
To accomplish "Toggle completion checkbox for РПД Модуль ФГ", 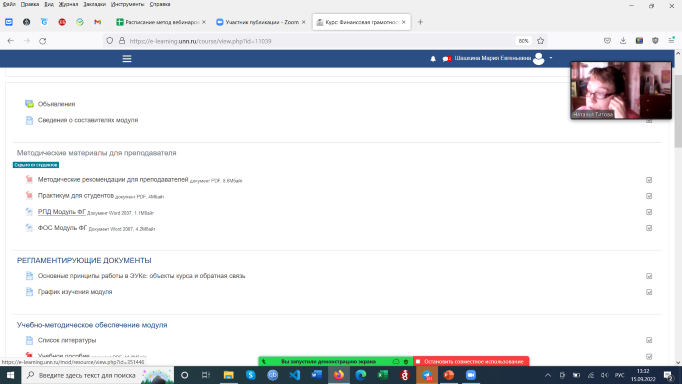I will tap(649, 212).
